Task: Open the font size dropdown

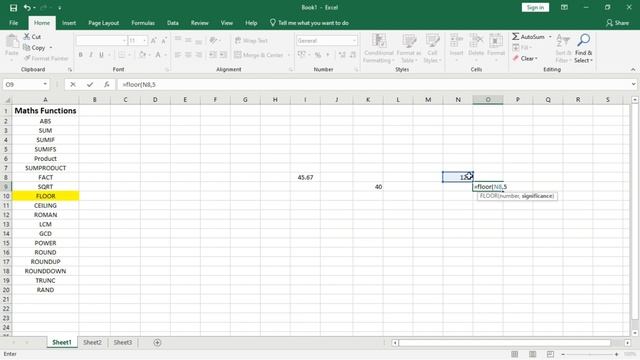Action: click(144, 41)
